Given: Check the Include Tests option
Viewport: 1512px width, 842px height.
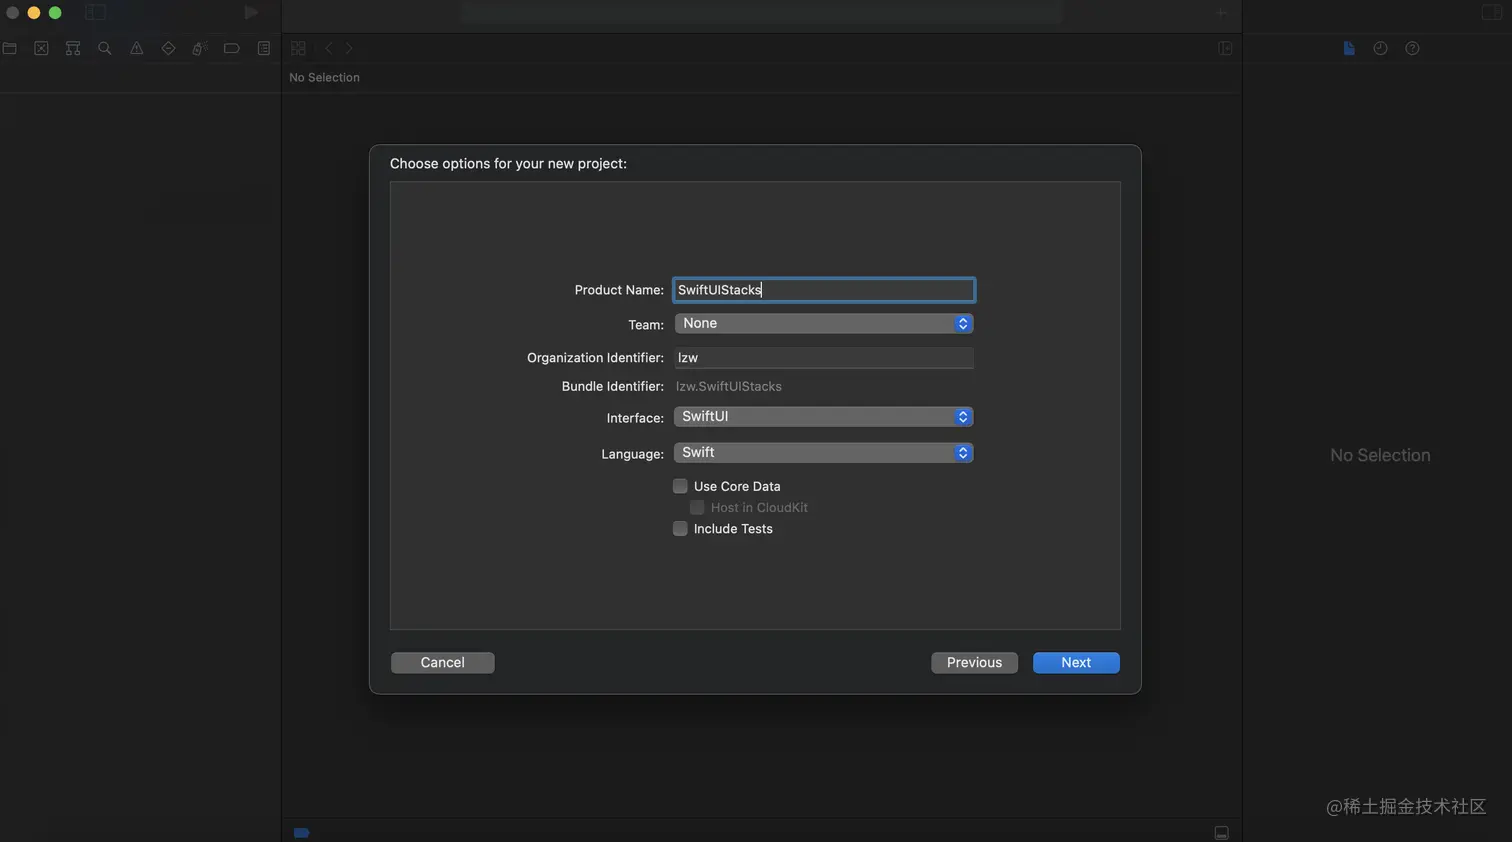Looking at the screenshot, I should coord(680,529).
